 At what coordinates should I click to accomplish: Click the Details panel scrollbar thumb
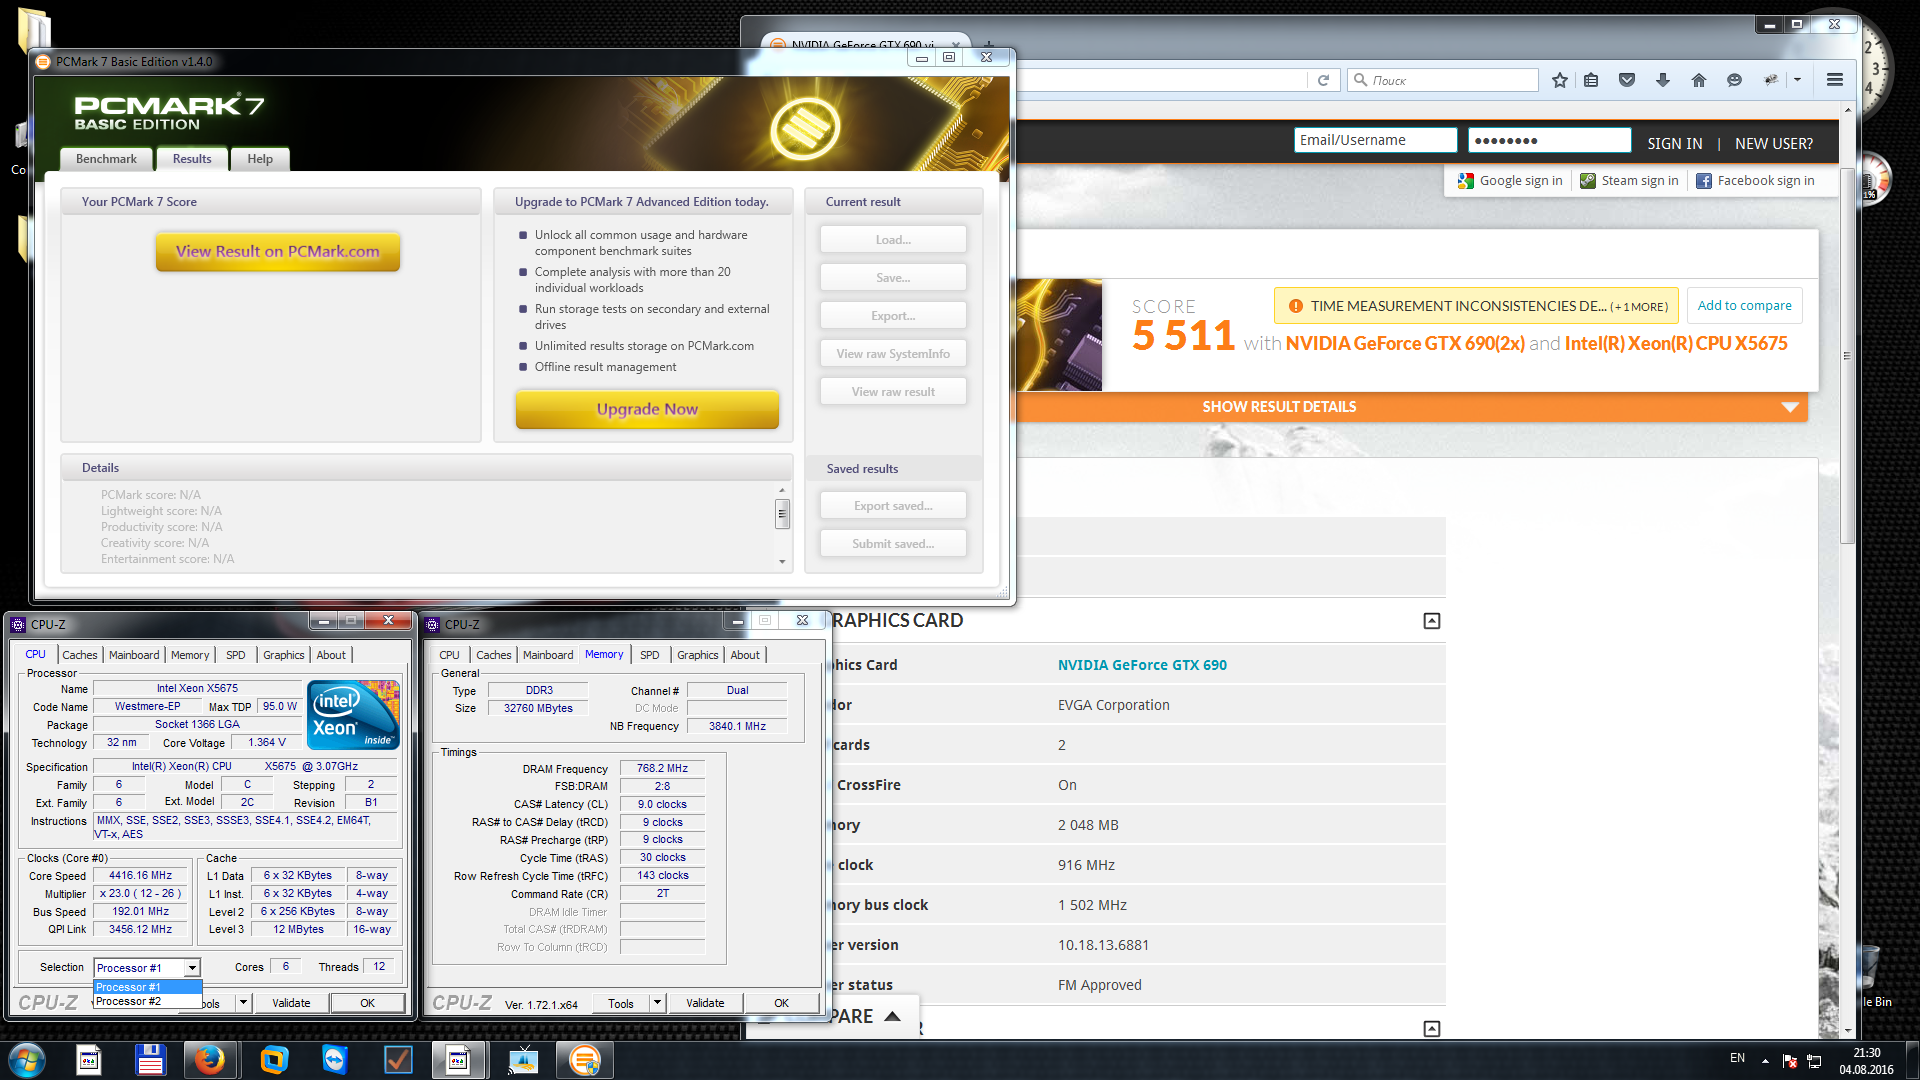[782, 514]
